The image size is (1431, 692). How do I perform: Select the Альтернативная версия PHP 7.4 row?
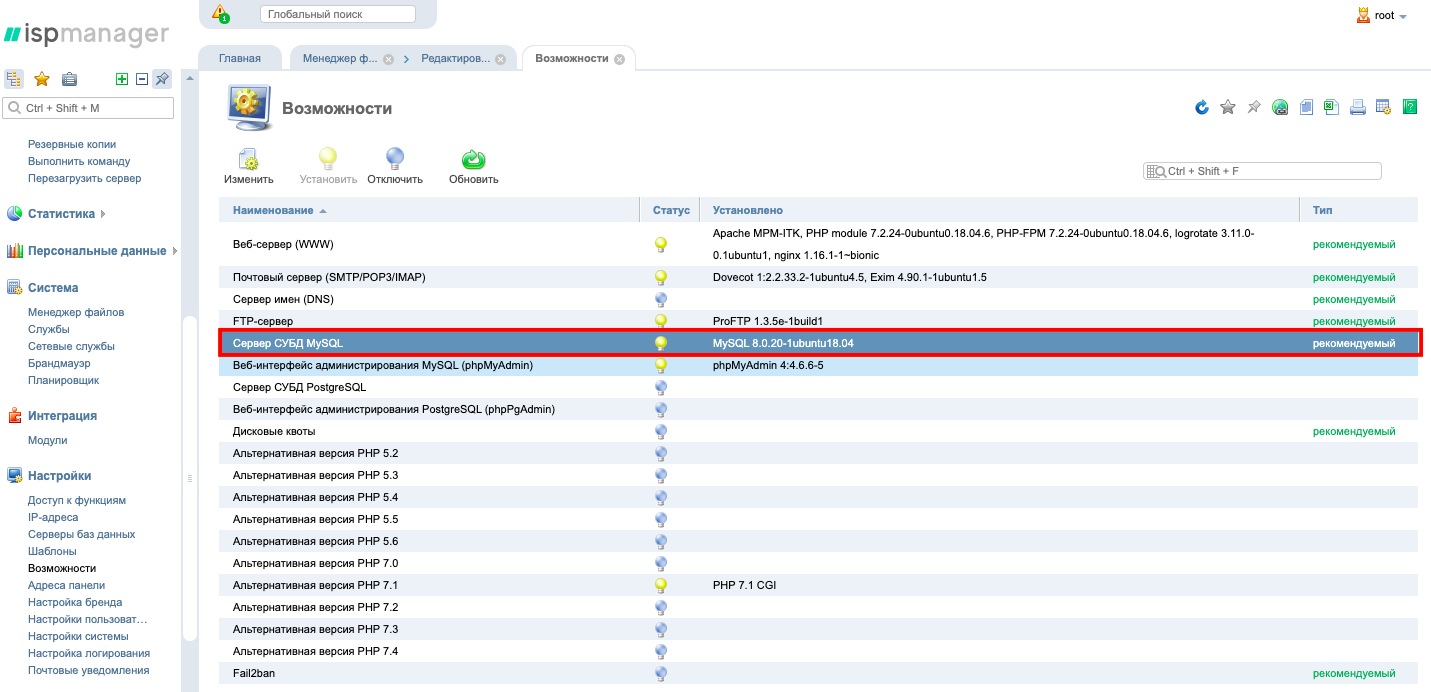pyautogui.click(x=818, y=651)
